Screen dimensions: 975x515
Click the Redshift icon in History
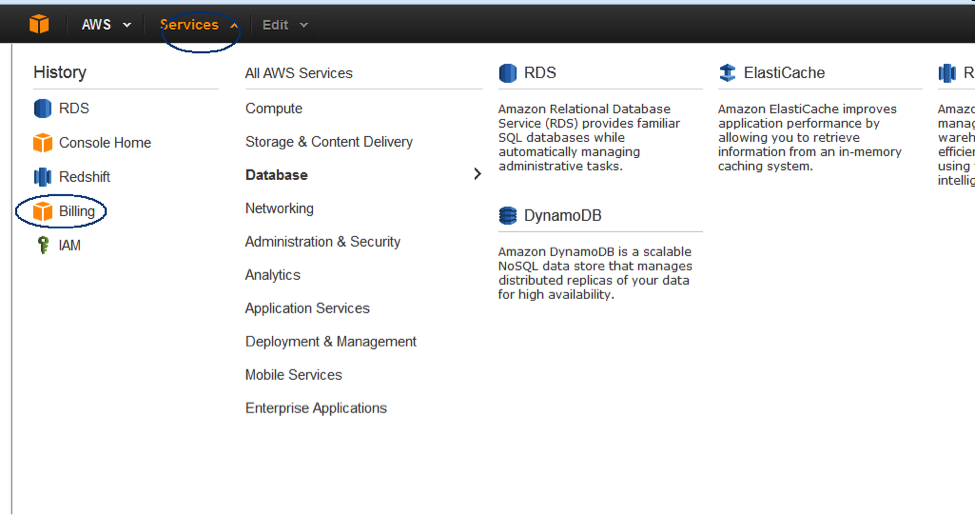point(42,177)
